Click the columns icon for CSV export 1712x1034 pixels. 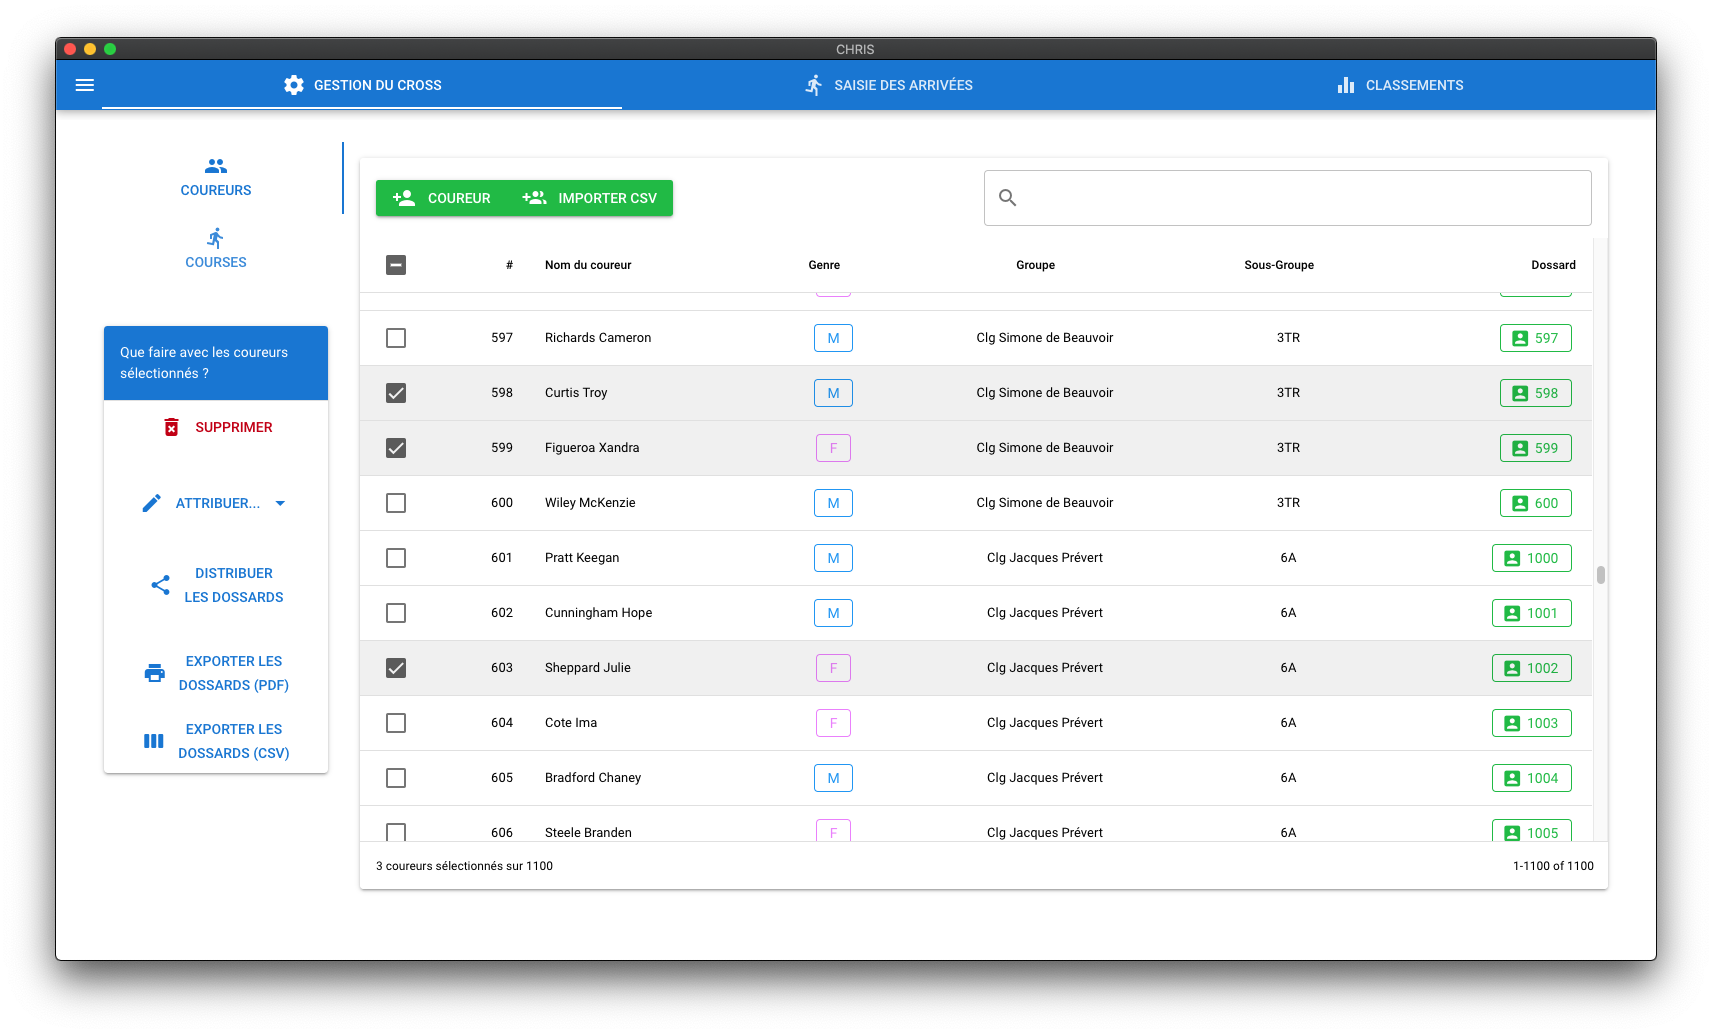point(154,741)
